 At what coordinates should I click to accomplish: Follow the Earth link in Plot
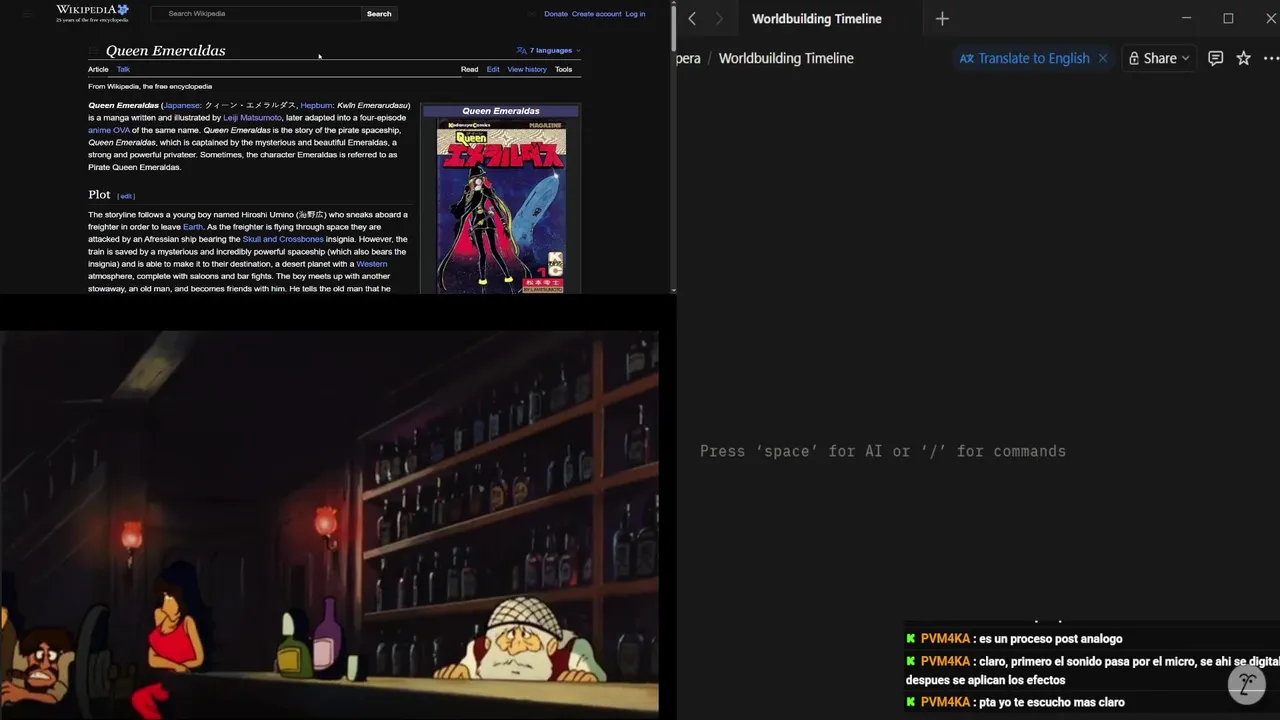(193, 227)
